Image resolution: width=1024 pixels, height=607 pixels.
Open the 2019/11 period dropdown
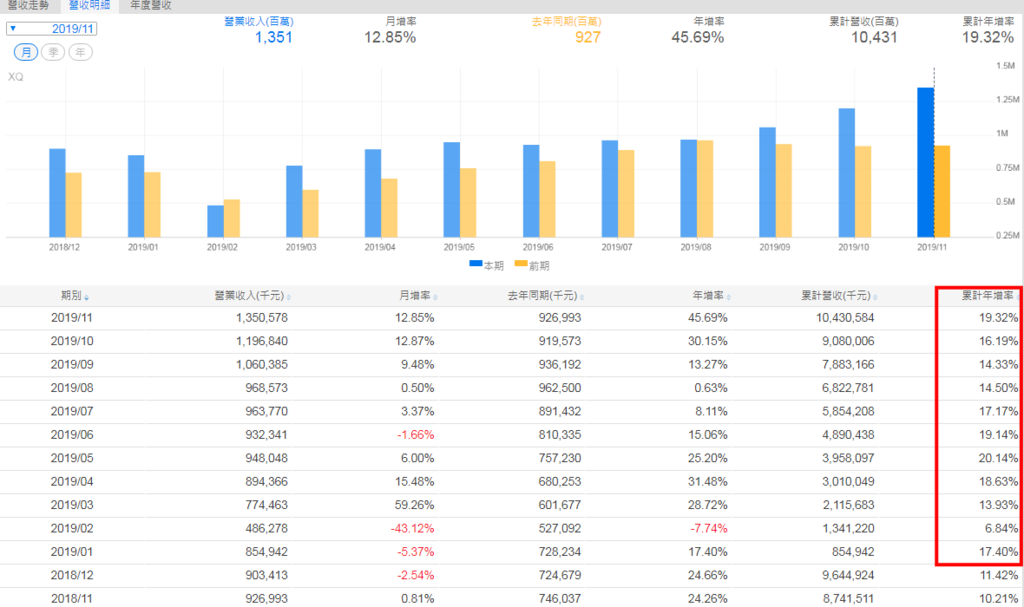[x=52, y=29]
